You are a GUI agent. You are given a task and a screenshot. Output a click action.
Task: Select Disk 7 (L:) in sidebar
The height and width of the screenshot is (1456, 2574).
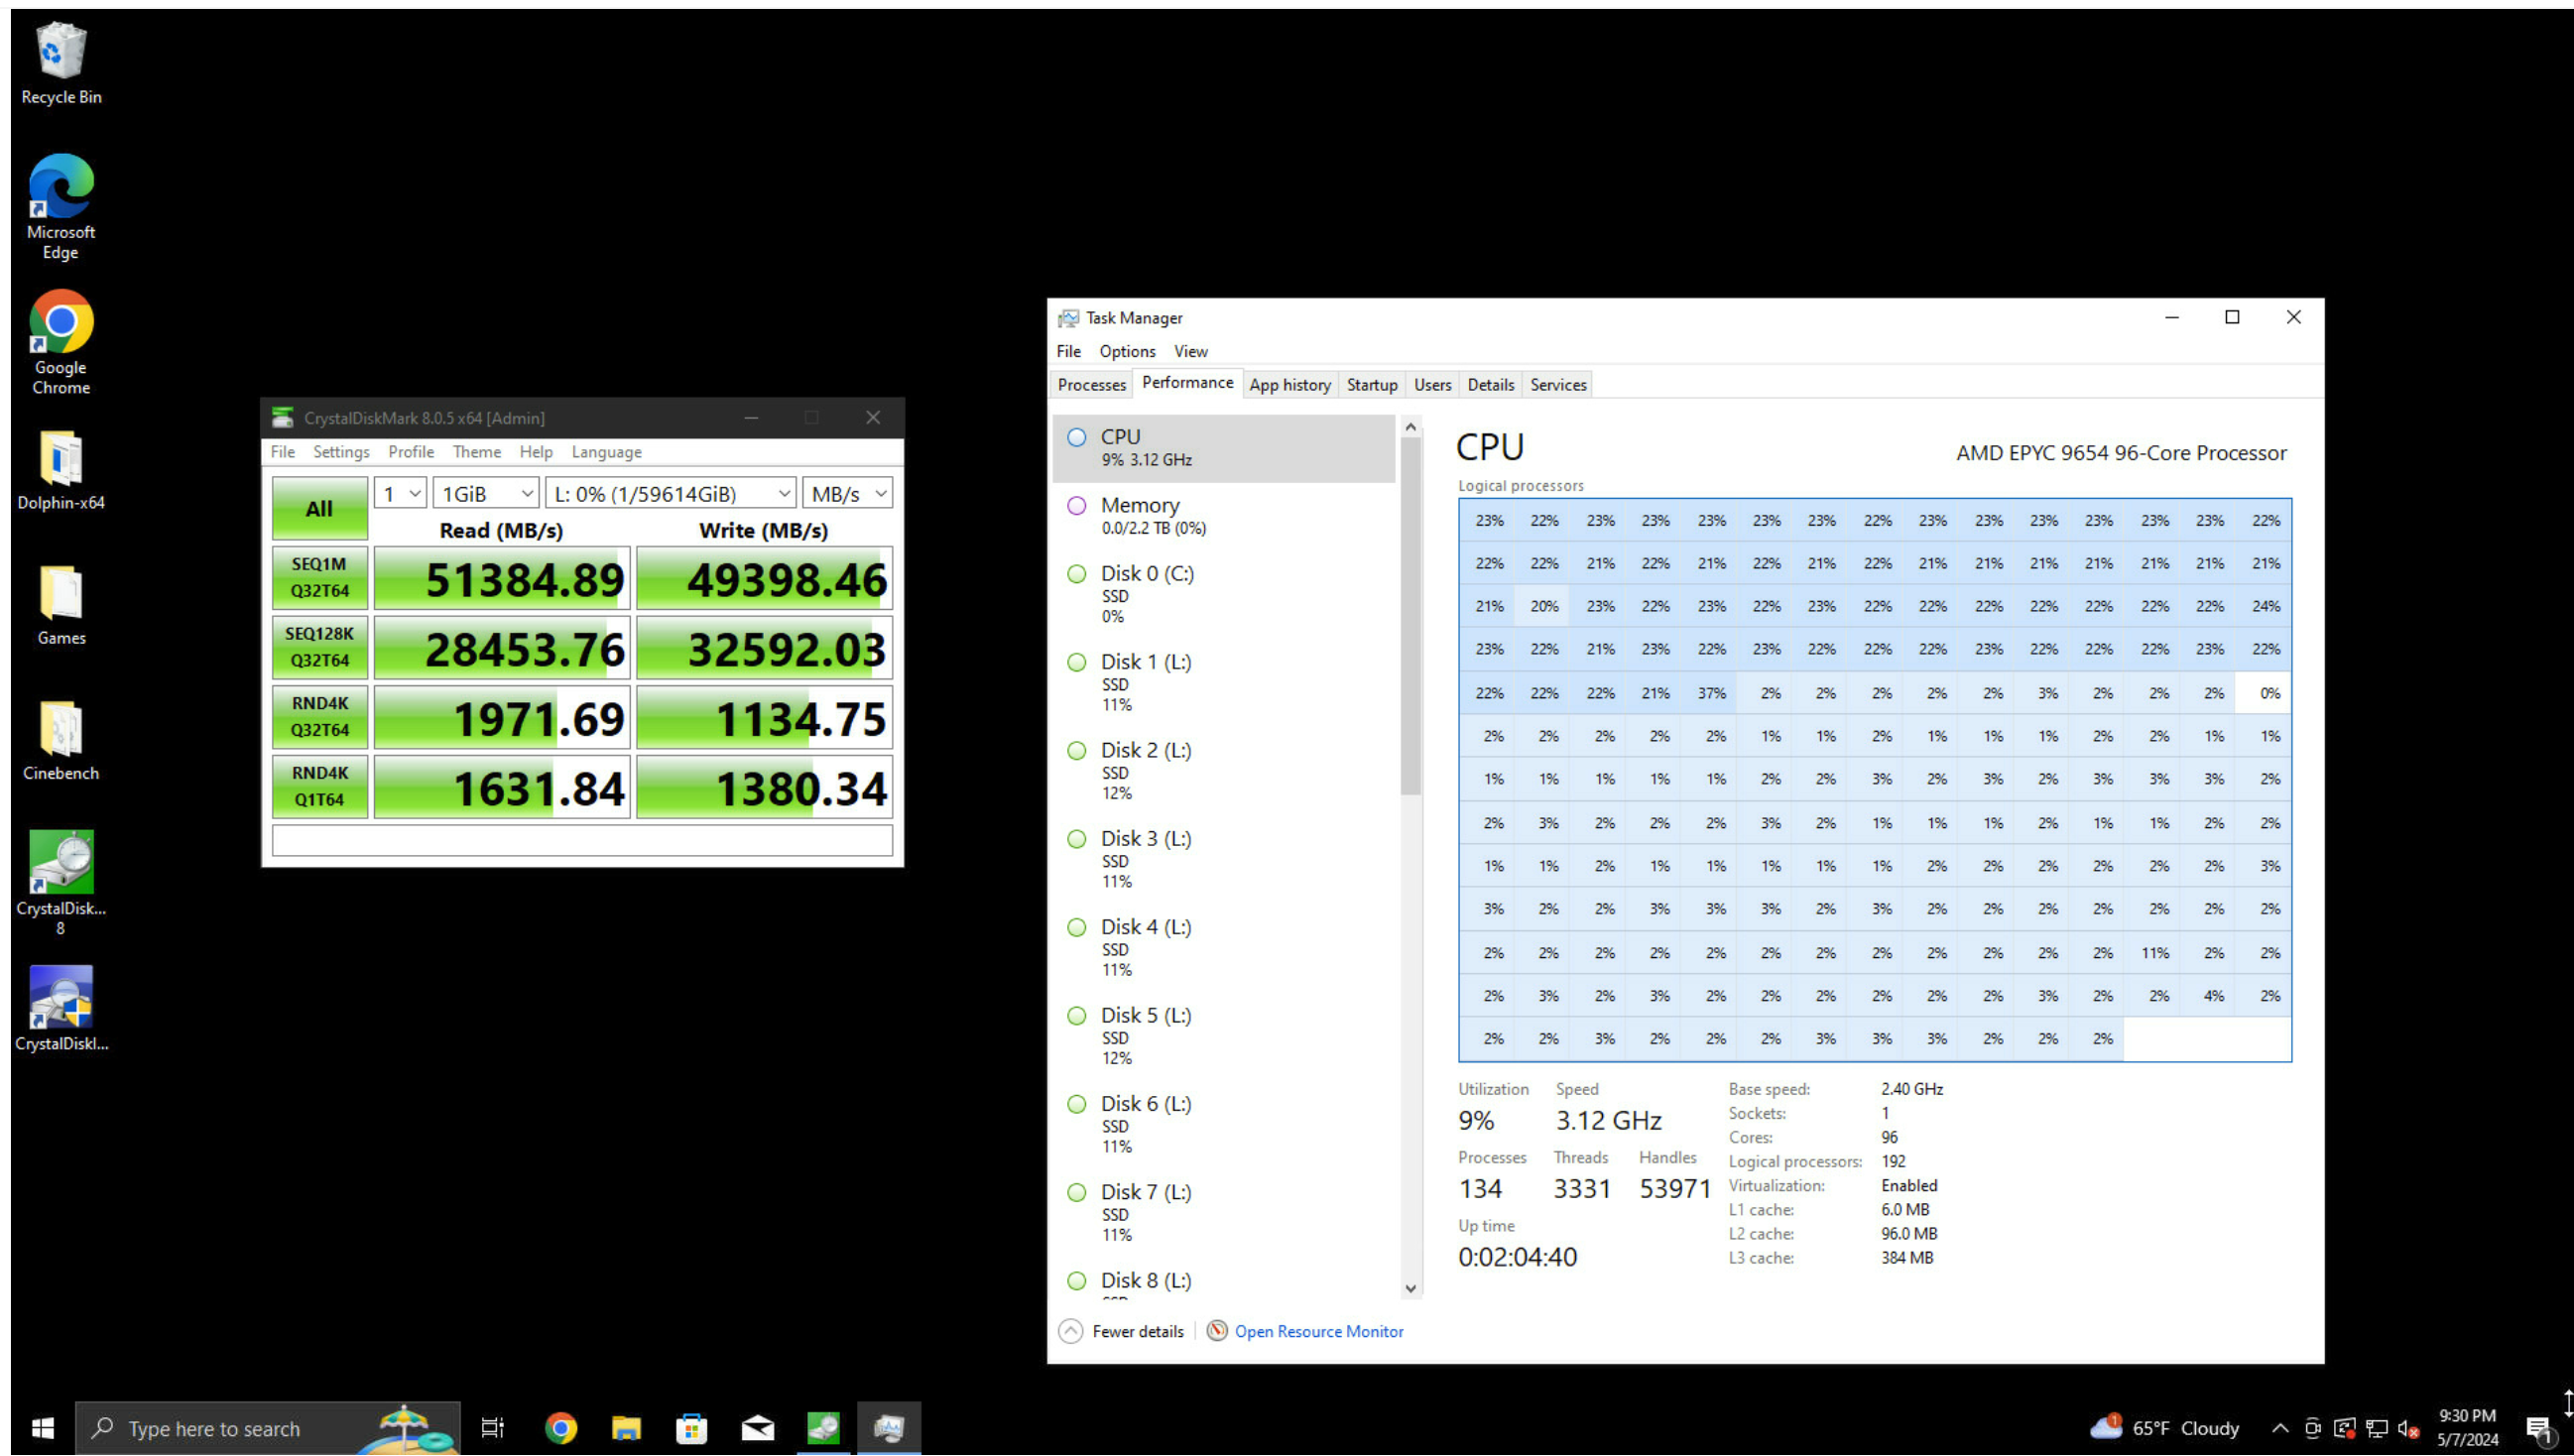1224,1212
